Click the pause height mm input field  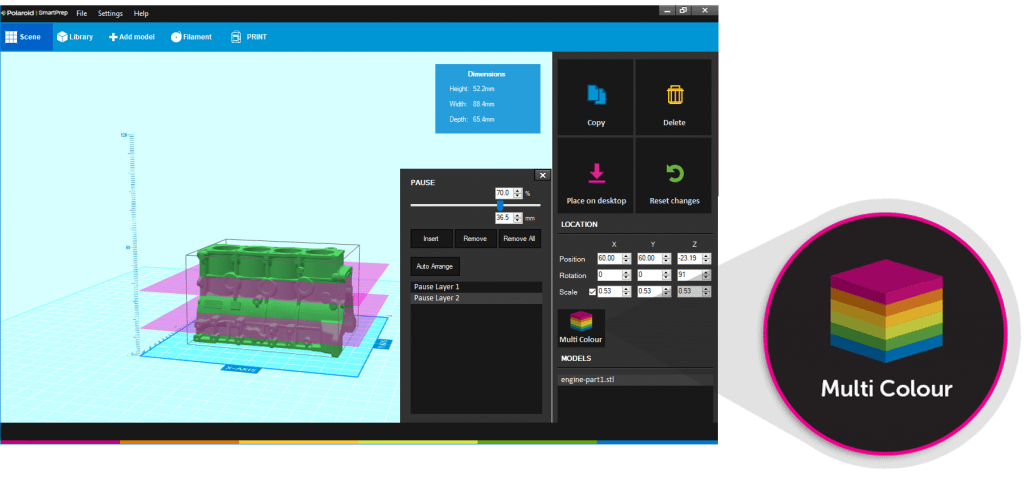(504, 218)
